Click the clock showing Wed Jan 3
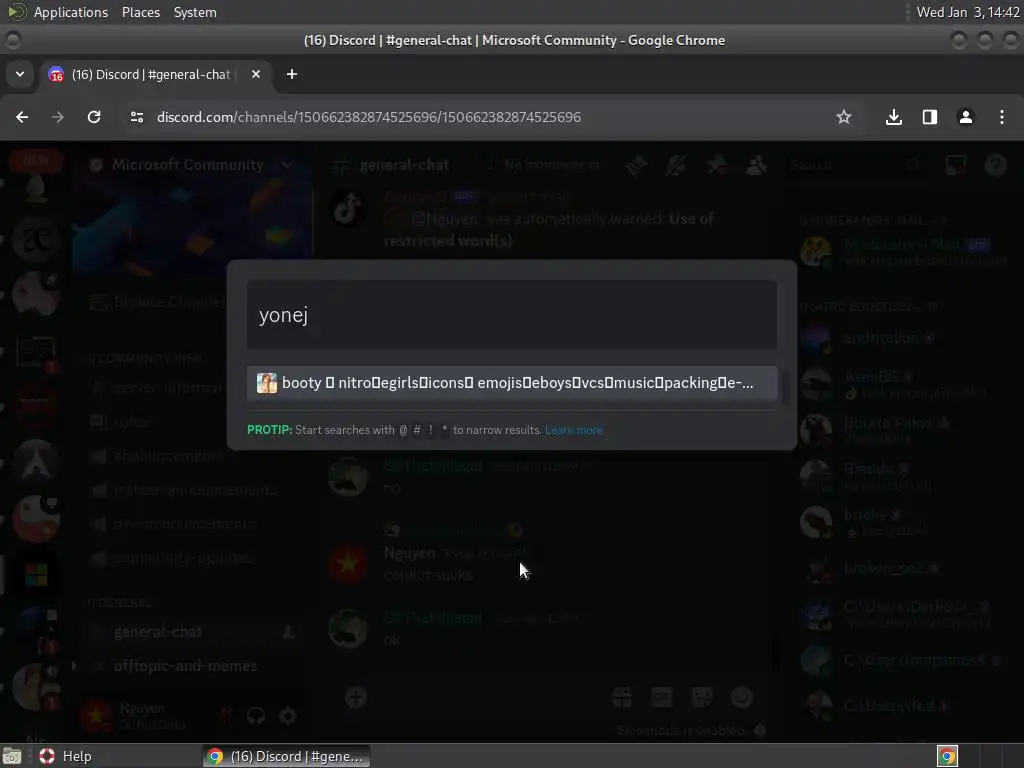1024x768 pixels. pos(968,12)
